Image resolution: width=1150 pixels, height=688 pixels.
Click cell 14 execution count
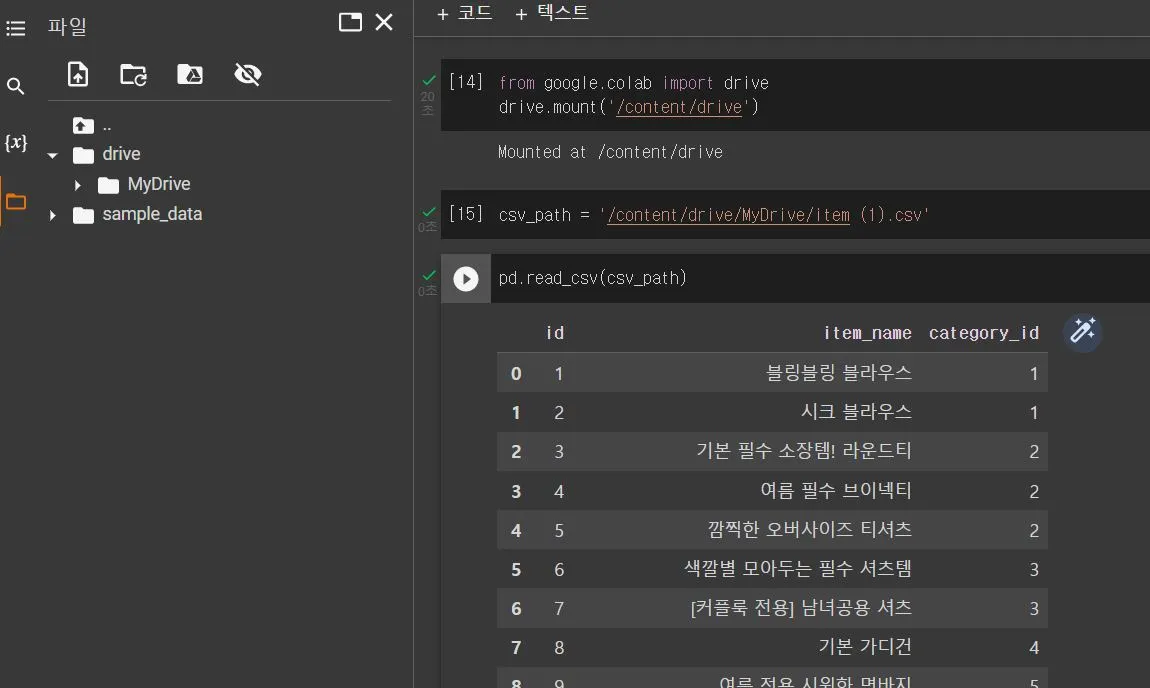coord(466,81)
